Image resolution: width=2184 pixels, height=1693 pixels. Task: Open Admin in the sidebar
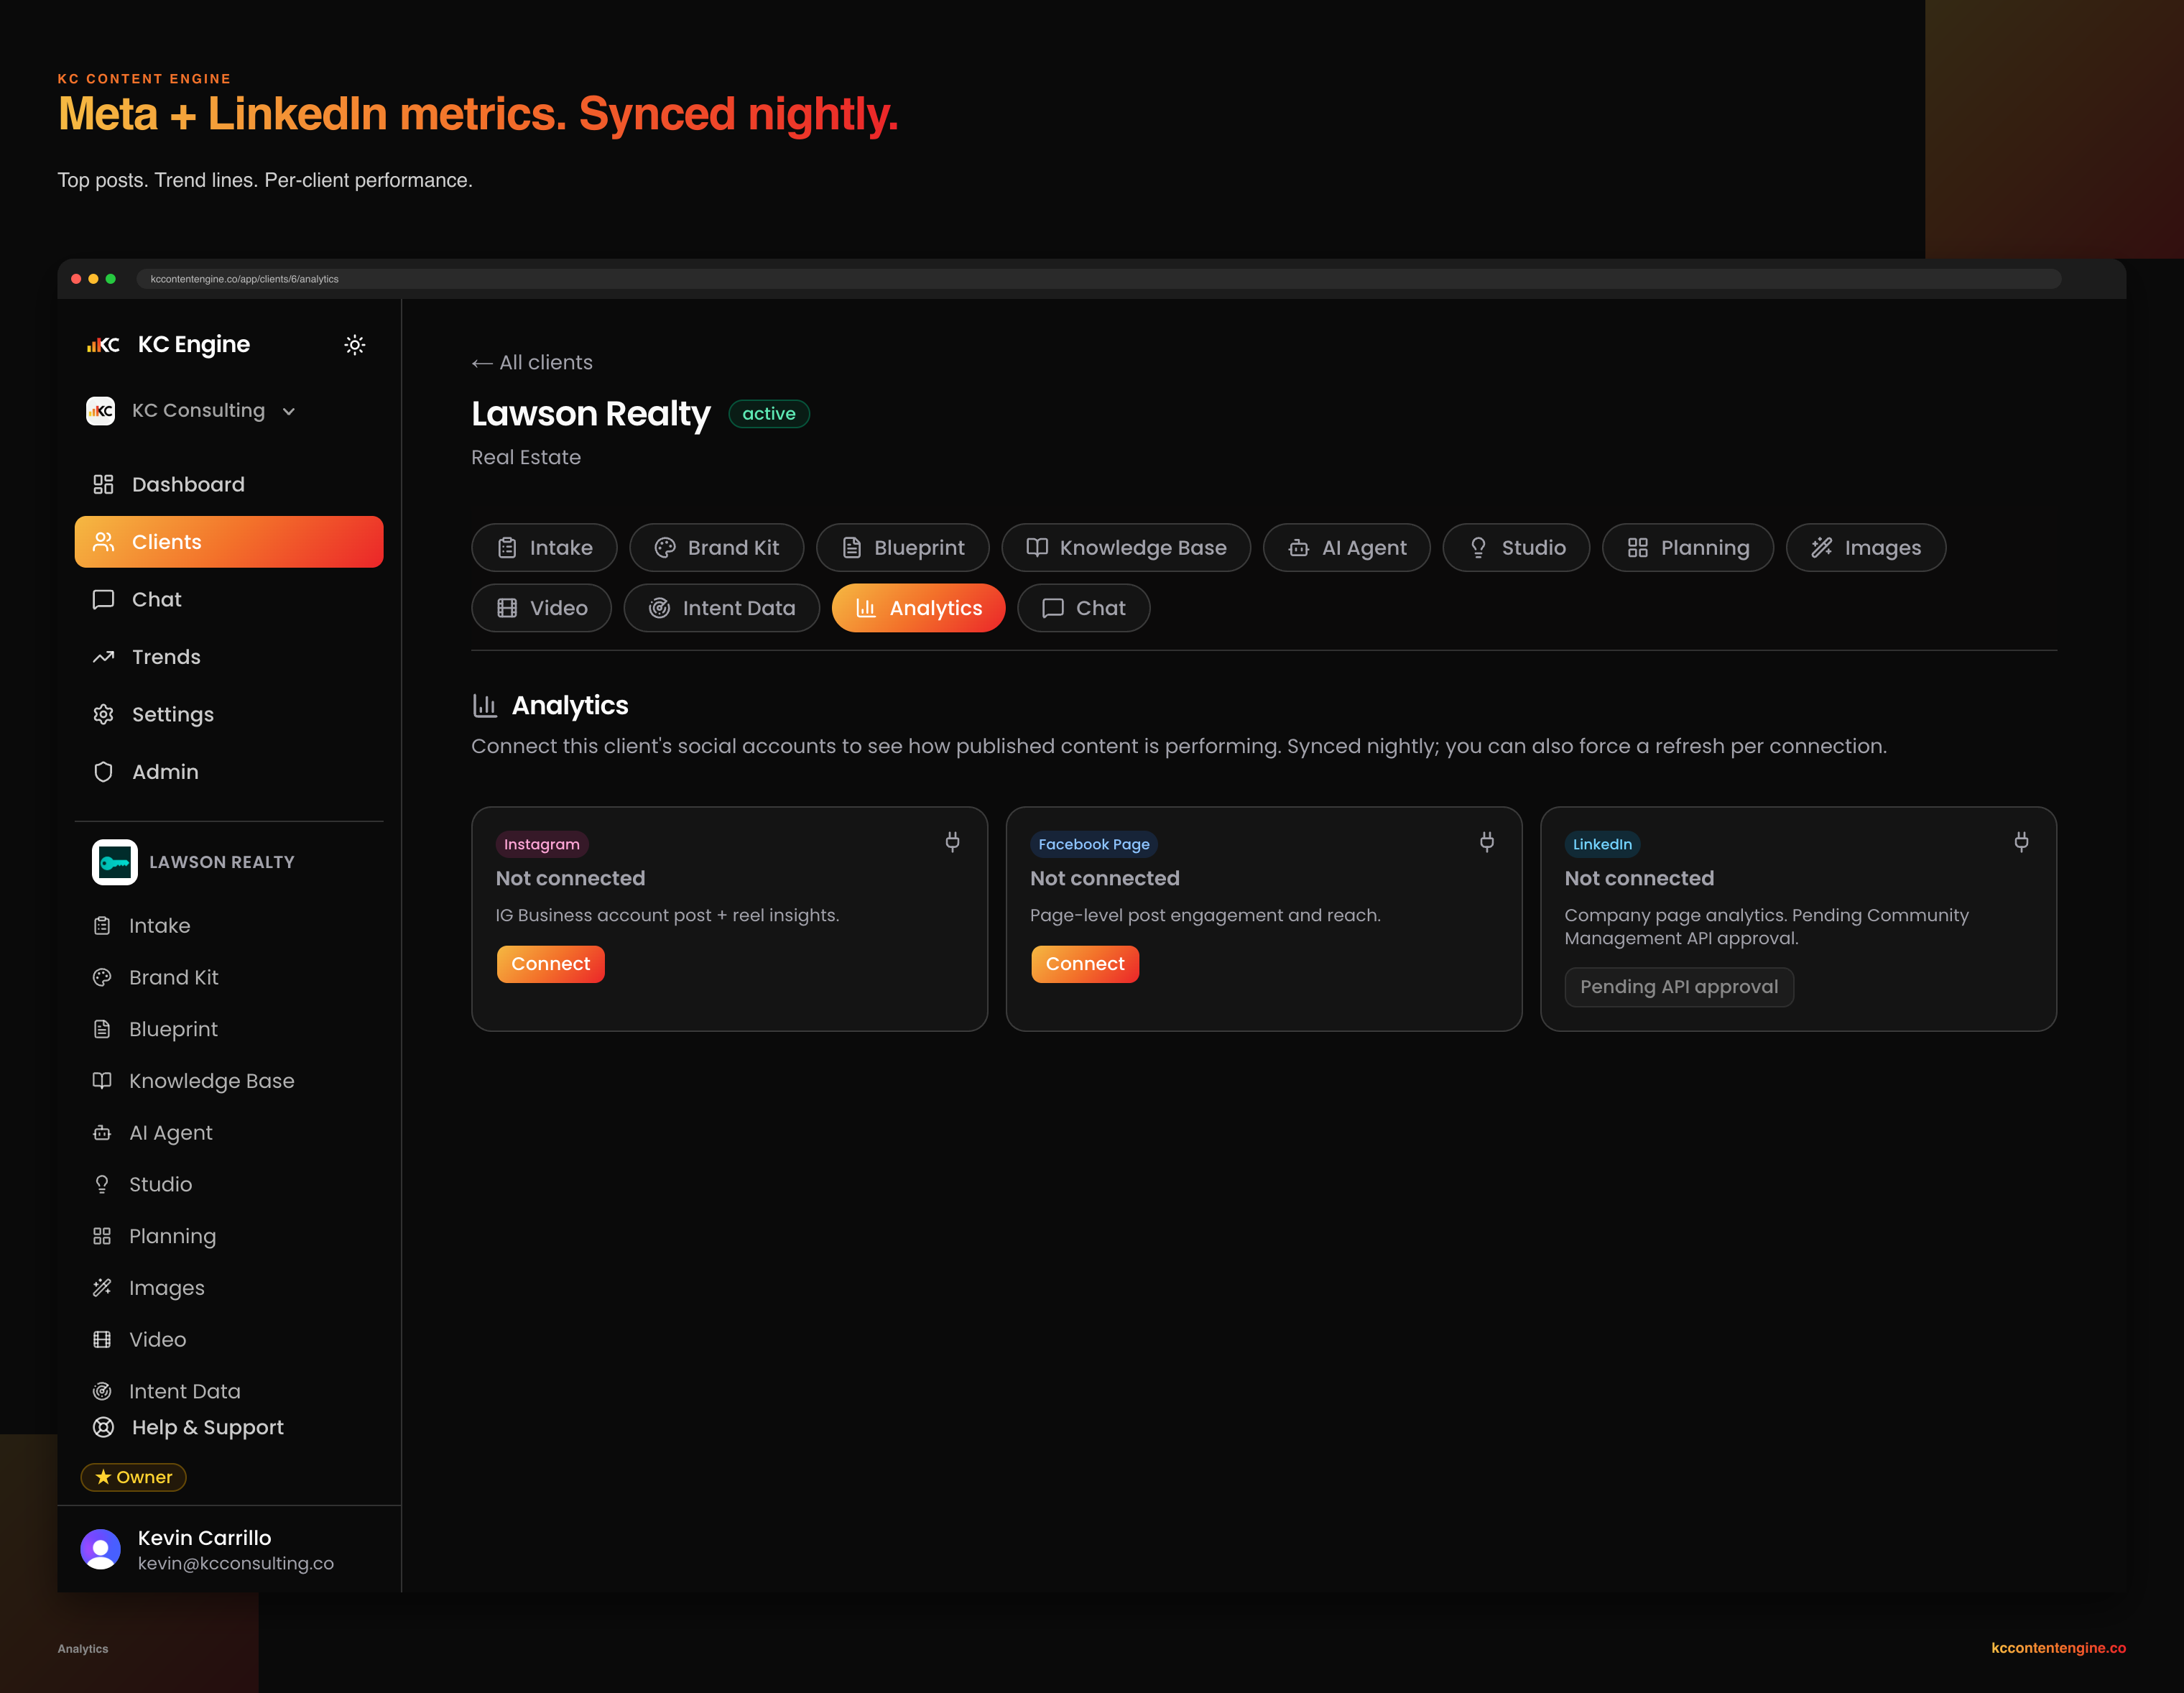pyautogui.click(x=229, y=772)
